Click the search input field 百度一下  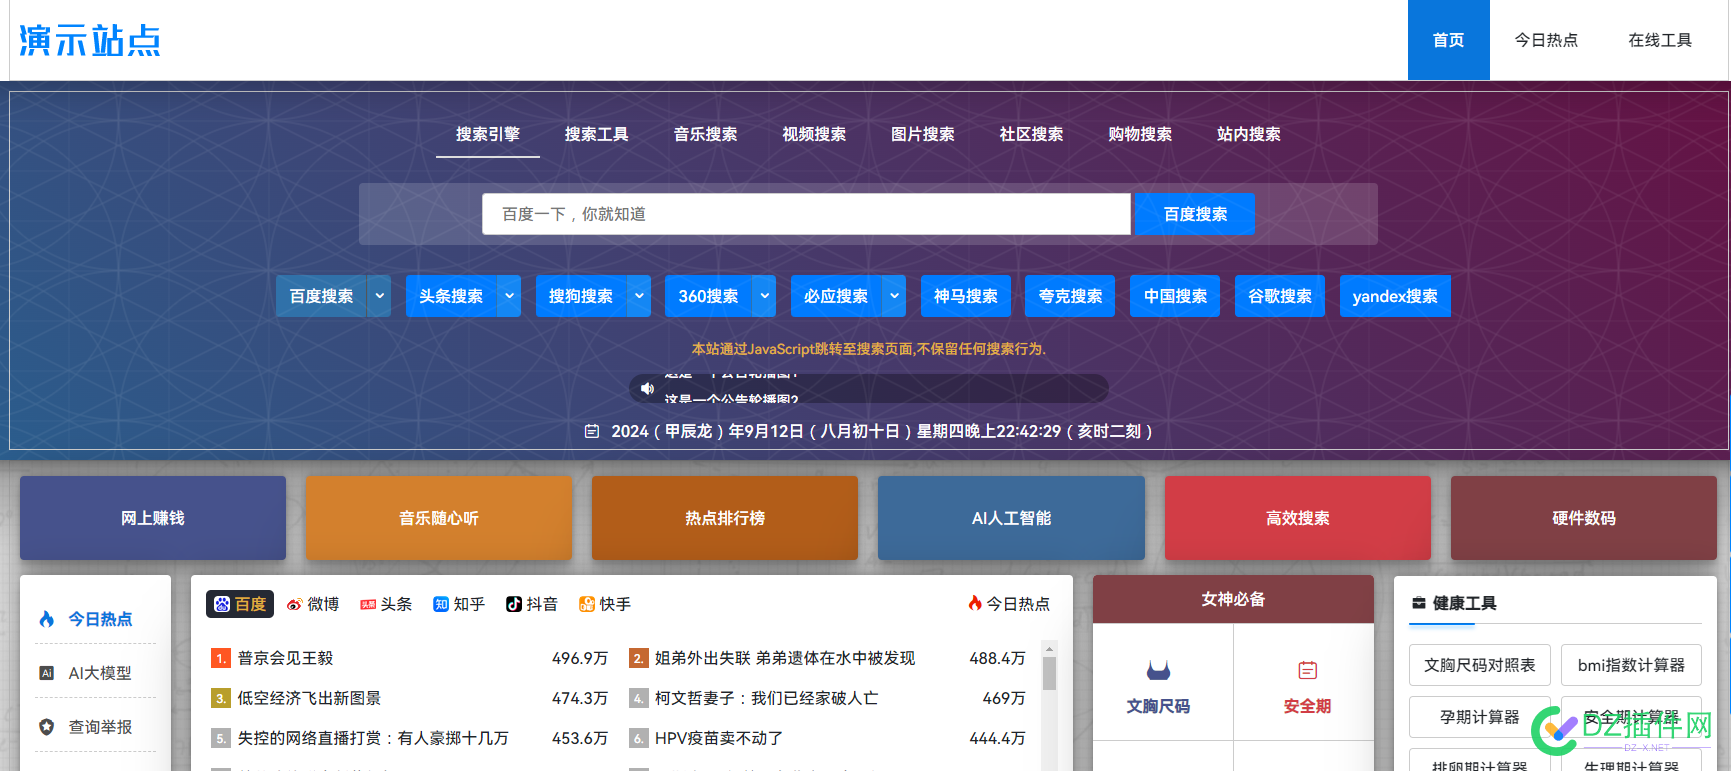tap(806, 214)
